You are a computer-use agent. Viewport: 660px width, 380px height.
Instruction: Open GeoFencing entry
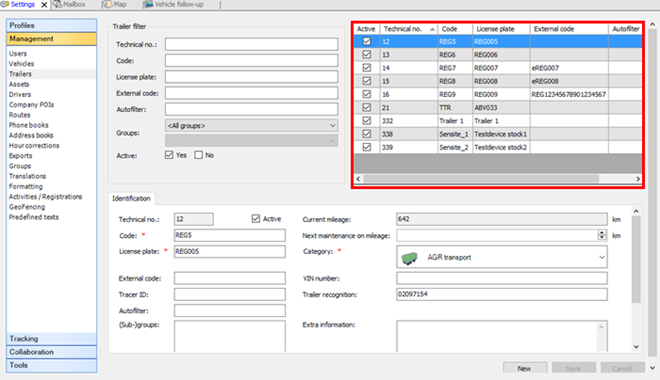(x=27, y=207)
